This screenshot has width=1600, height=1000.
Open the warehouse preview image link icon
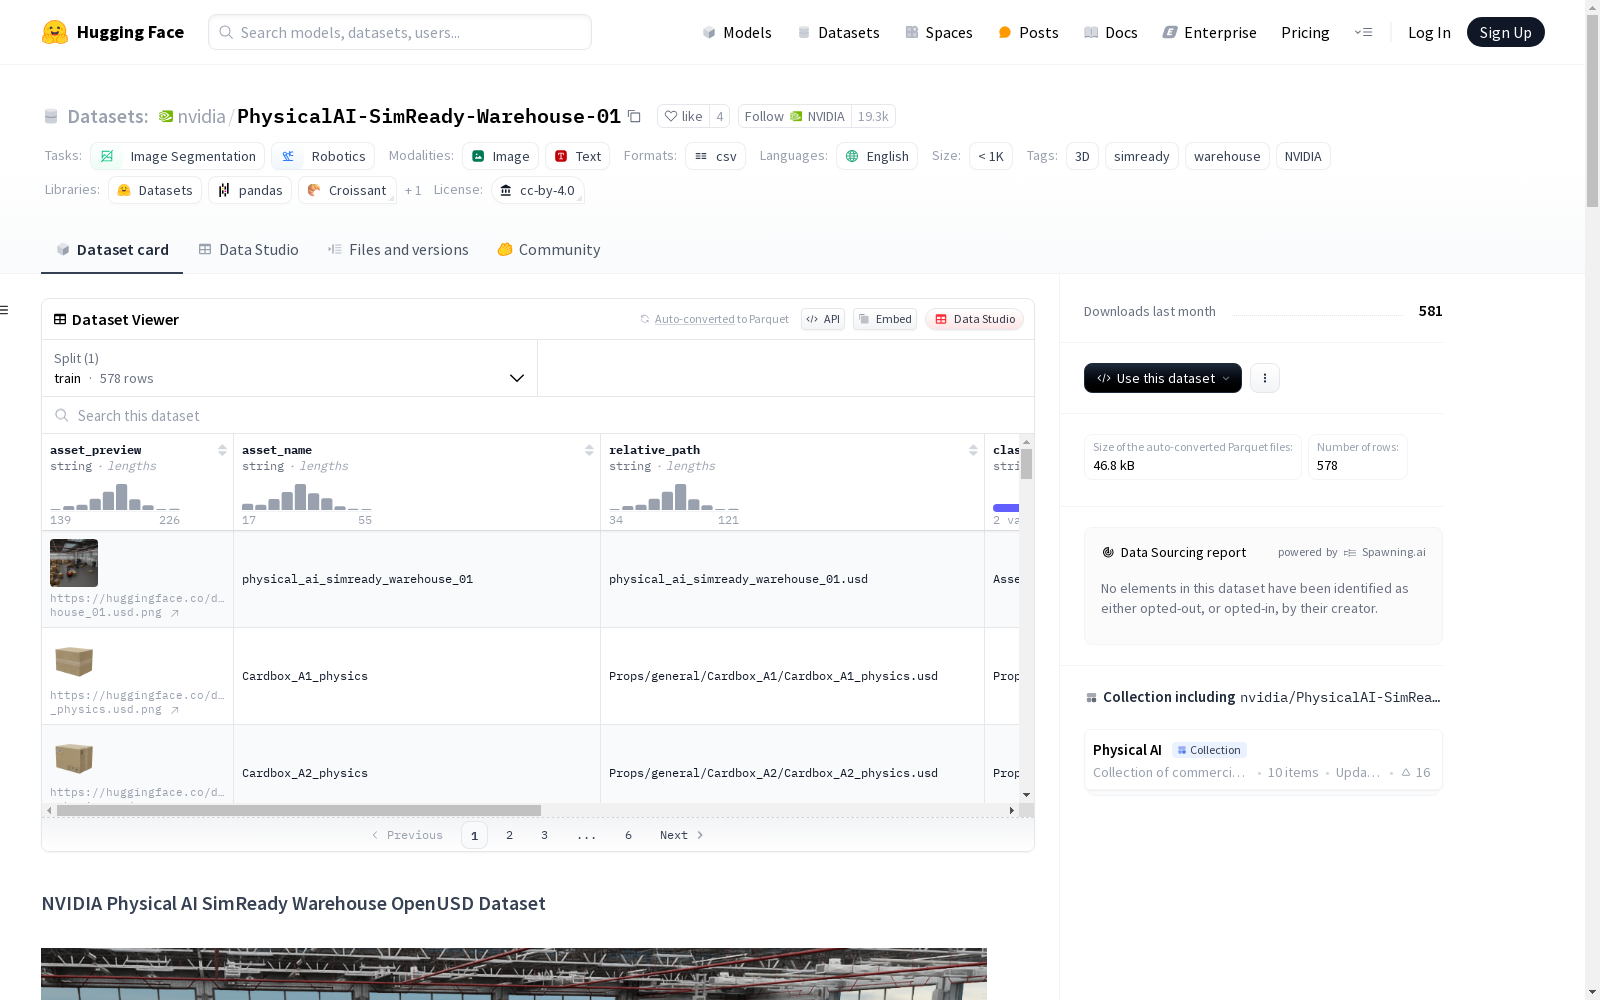click(175, 613)
